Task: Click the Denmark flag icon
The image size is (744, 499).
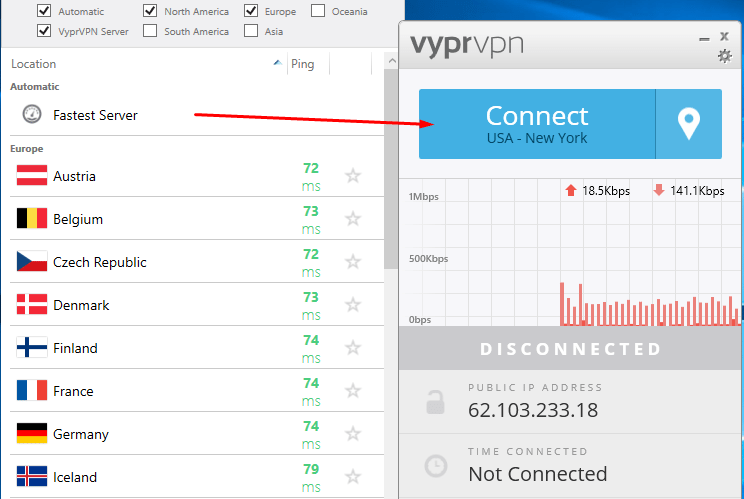Action: point(32,304)
